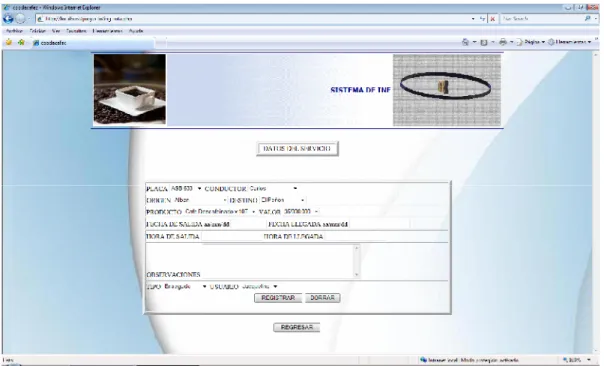Viewport: 604px width, 366px height.
Task: Open the Archivo menu
Action: pyautogui.click(x=14, y=31)
